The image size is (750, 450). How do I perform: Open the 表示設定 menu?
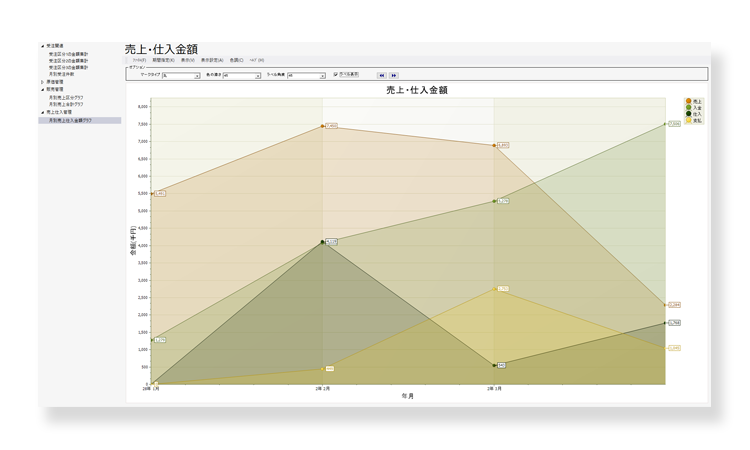[x=212, y=60]
